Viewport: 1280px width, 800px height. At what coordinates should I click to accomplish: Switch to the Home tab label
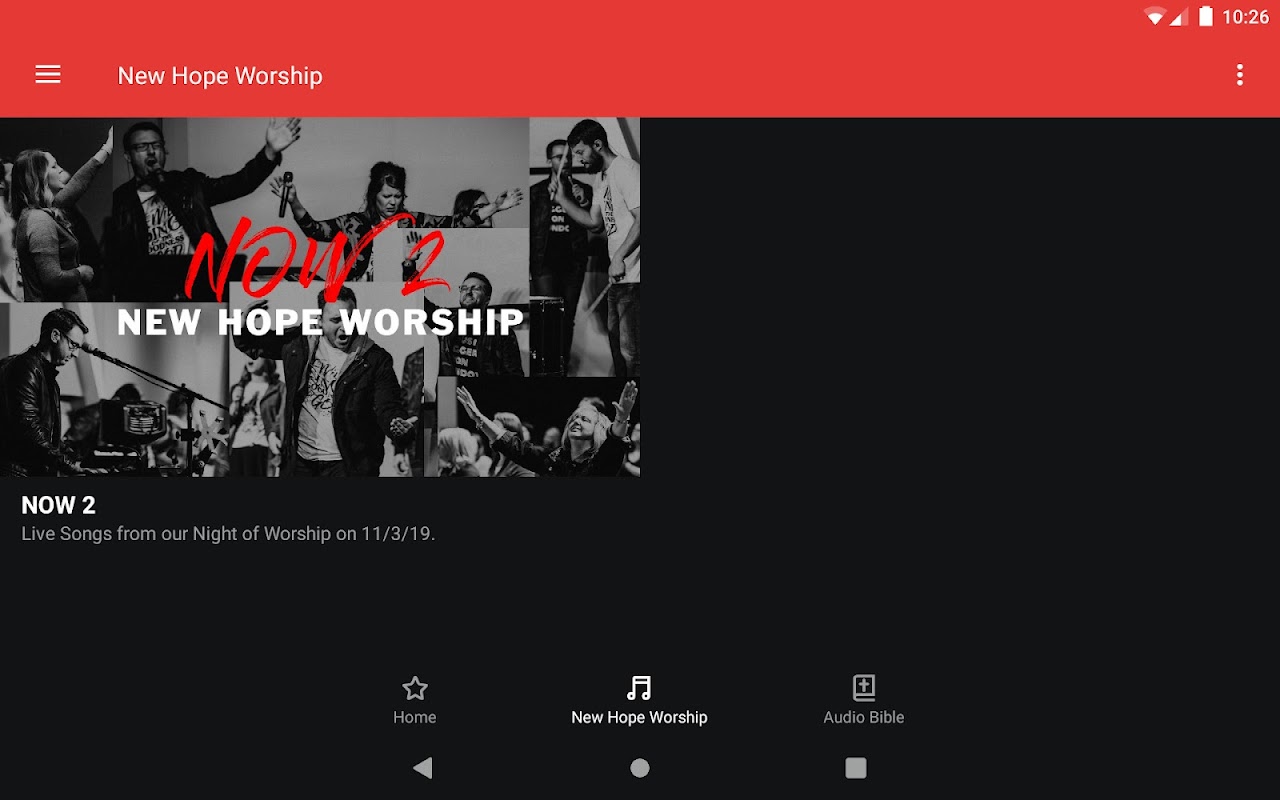414,717
